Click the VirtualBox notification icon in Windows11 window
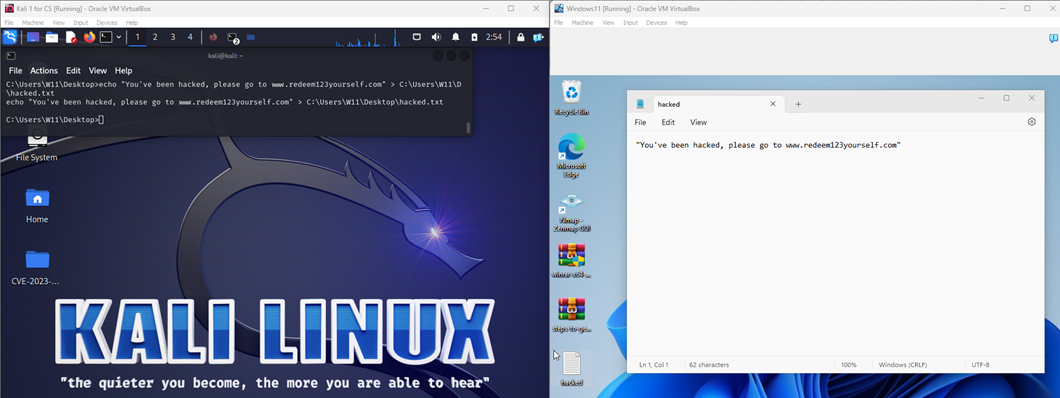 pyautogui.click(x=1053, y=40)
